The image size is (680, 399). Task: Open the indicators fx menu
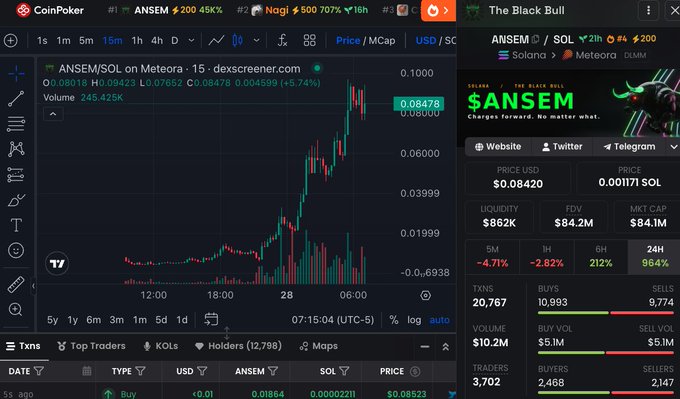pyautogui.click(x=282, y=41)
